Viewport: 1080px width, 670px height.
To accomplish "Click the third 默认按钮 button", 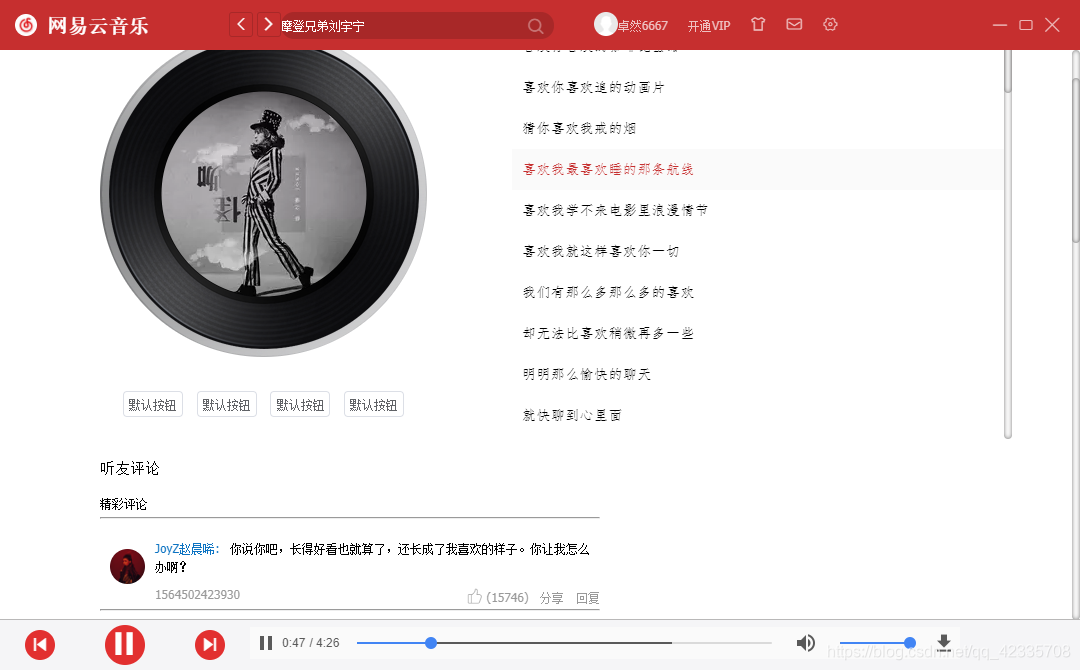I will point(300,404).
